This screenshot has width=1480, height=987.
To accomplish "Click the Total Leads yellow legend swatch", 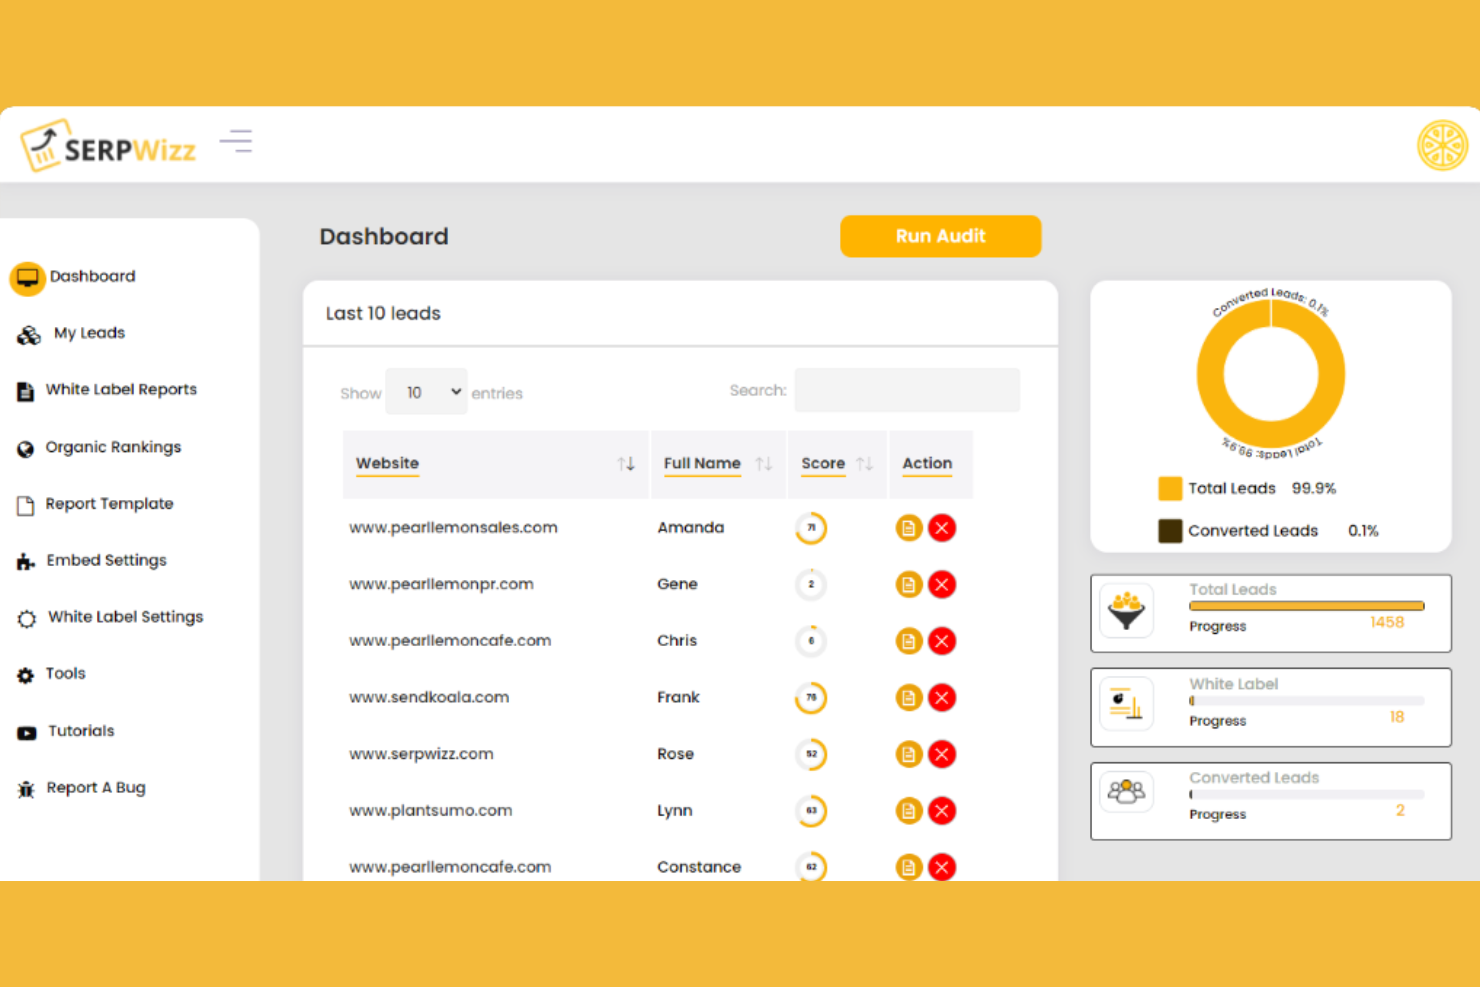I will pos(1170,489).
